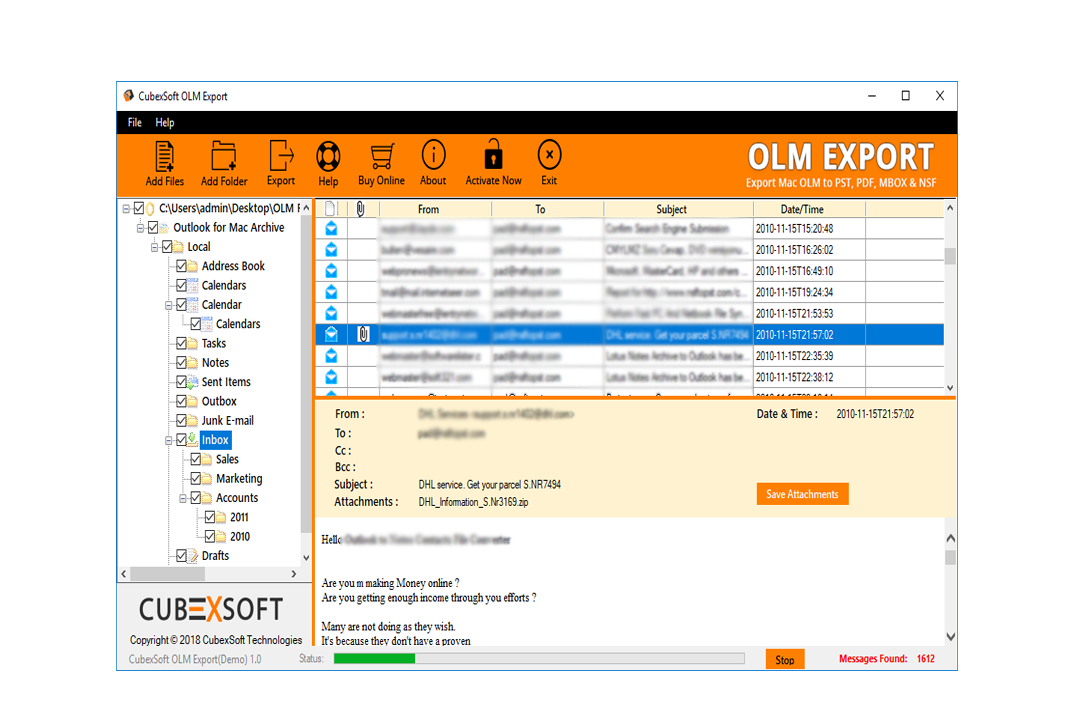Click the document type column header icon
Viewport: 1074px width, 710px height.
pyautogui.click(x=330, y=209)
